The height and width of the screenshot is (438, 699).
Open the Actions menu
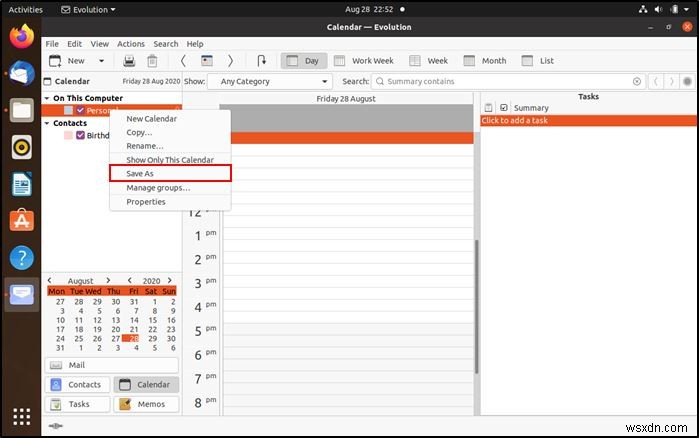click(131, 44)
